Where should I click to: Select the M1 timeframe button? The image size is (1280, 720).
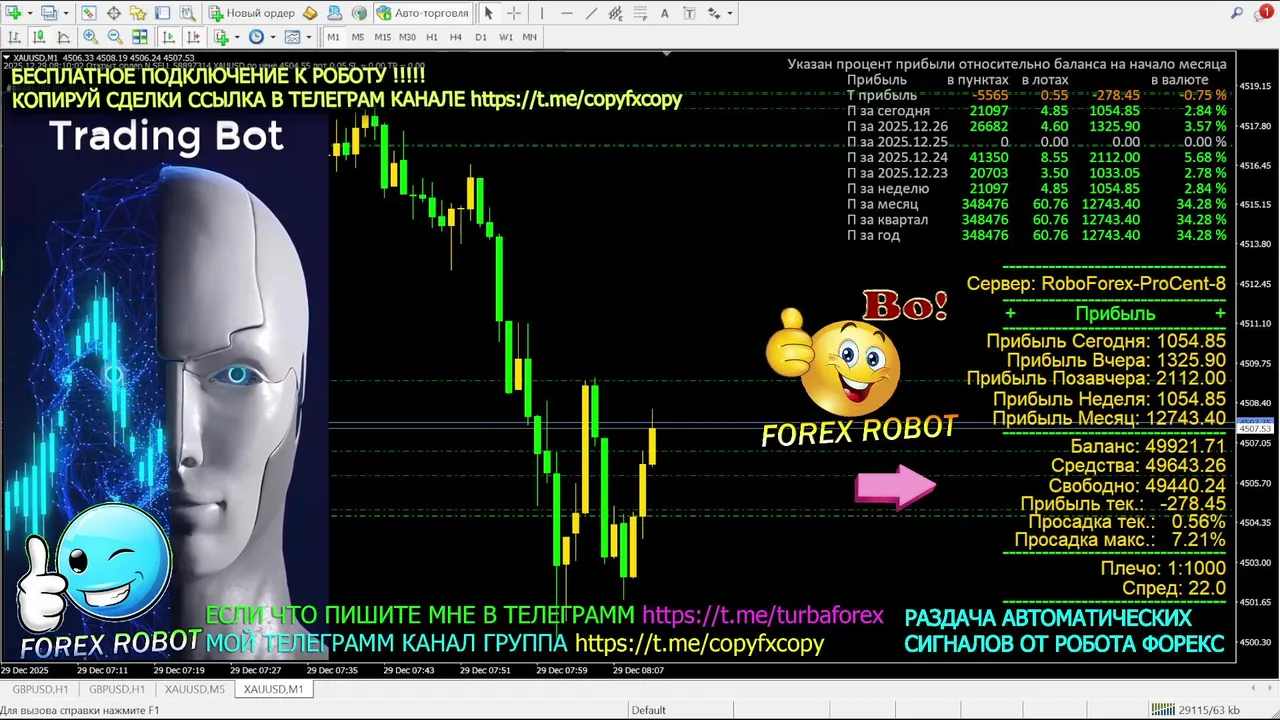[x=334, y=37]
